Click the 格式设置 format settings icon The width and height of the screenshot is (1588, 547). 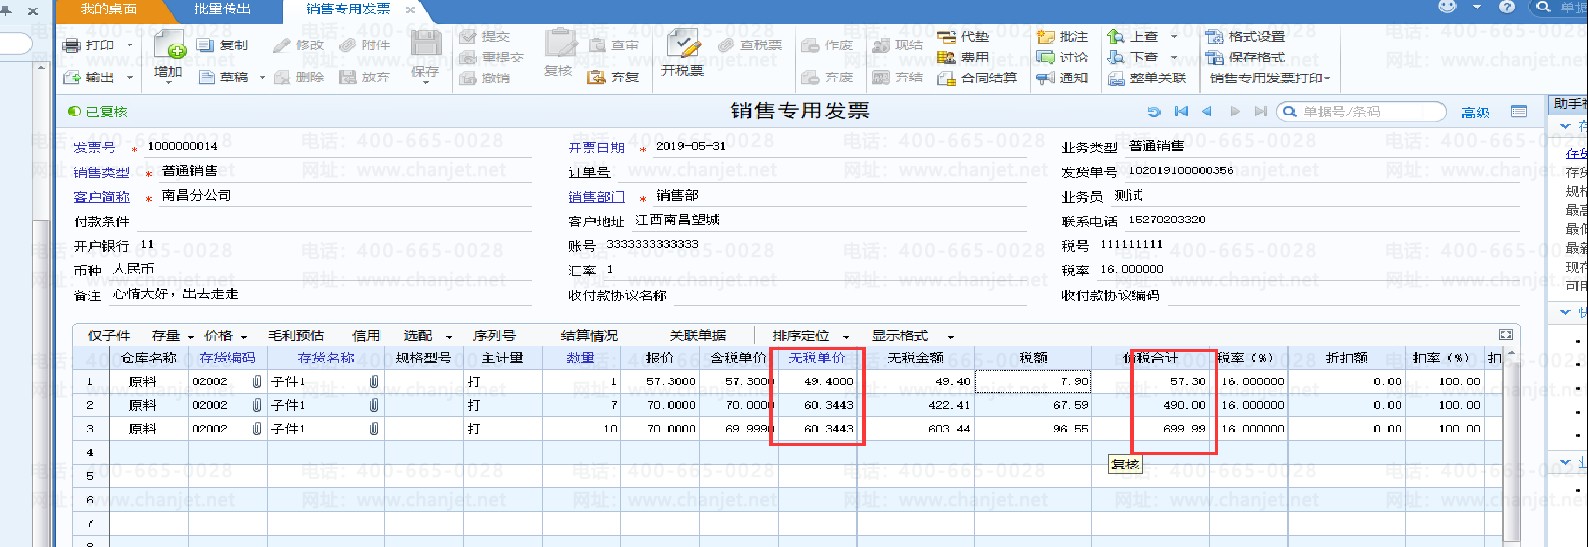pyautogui.click(x=1215, y=37)
